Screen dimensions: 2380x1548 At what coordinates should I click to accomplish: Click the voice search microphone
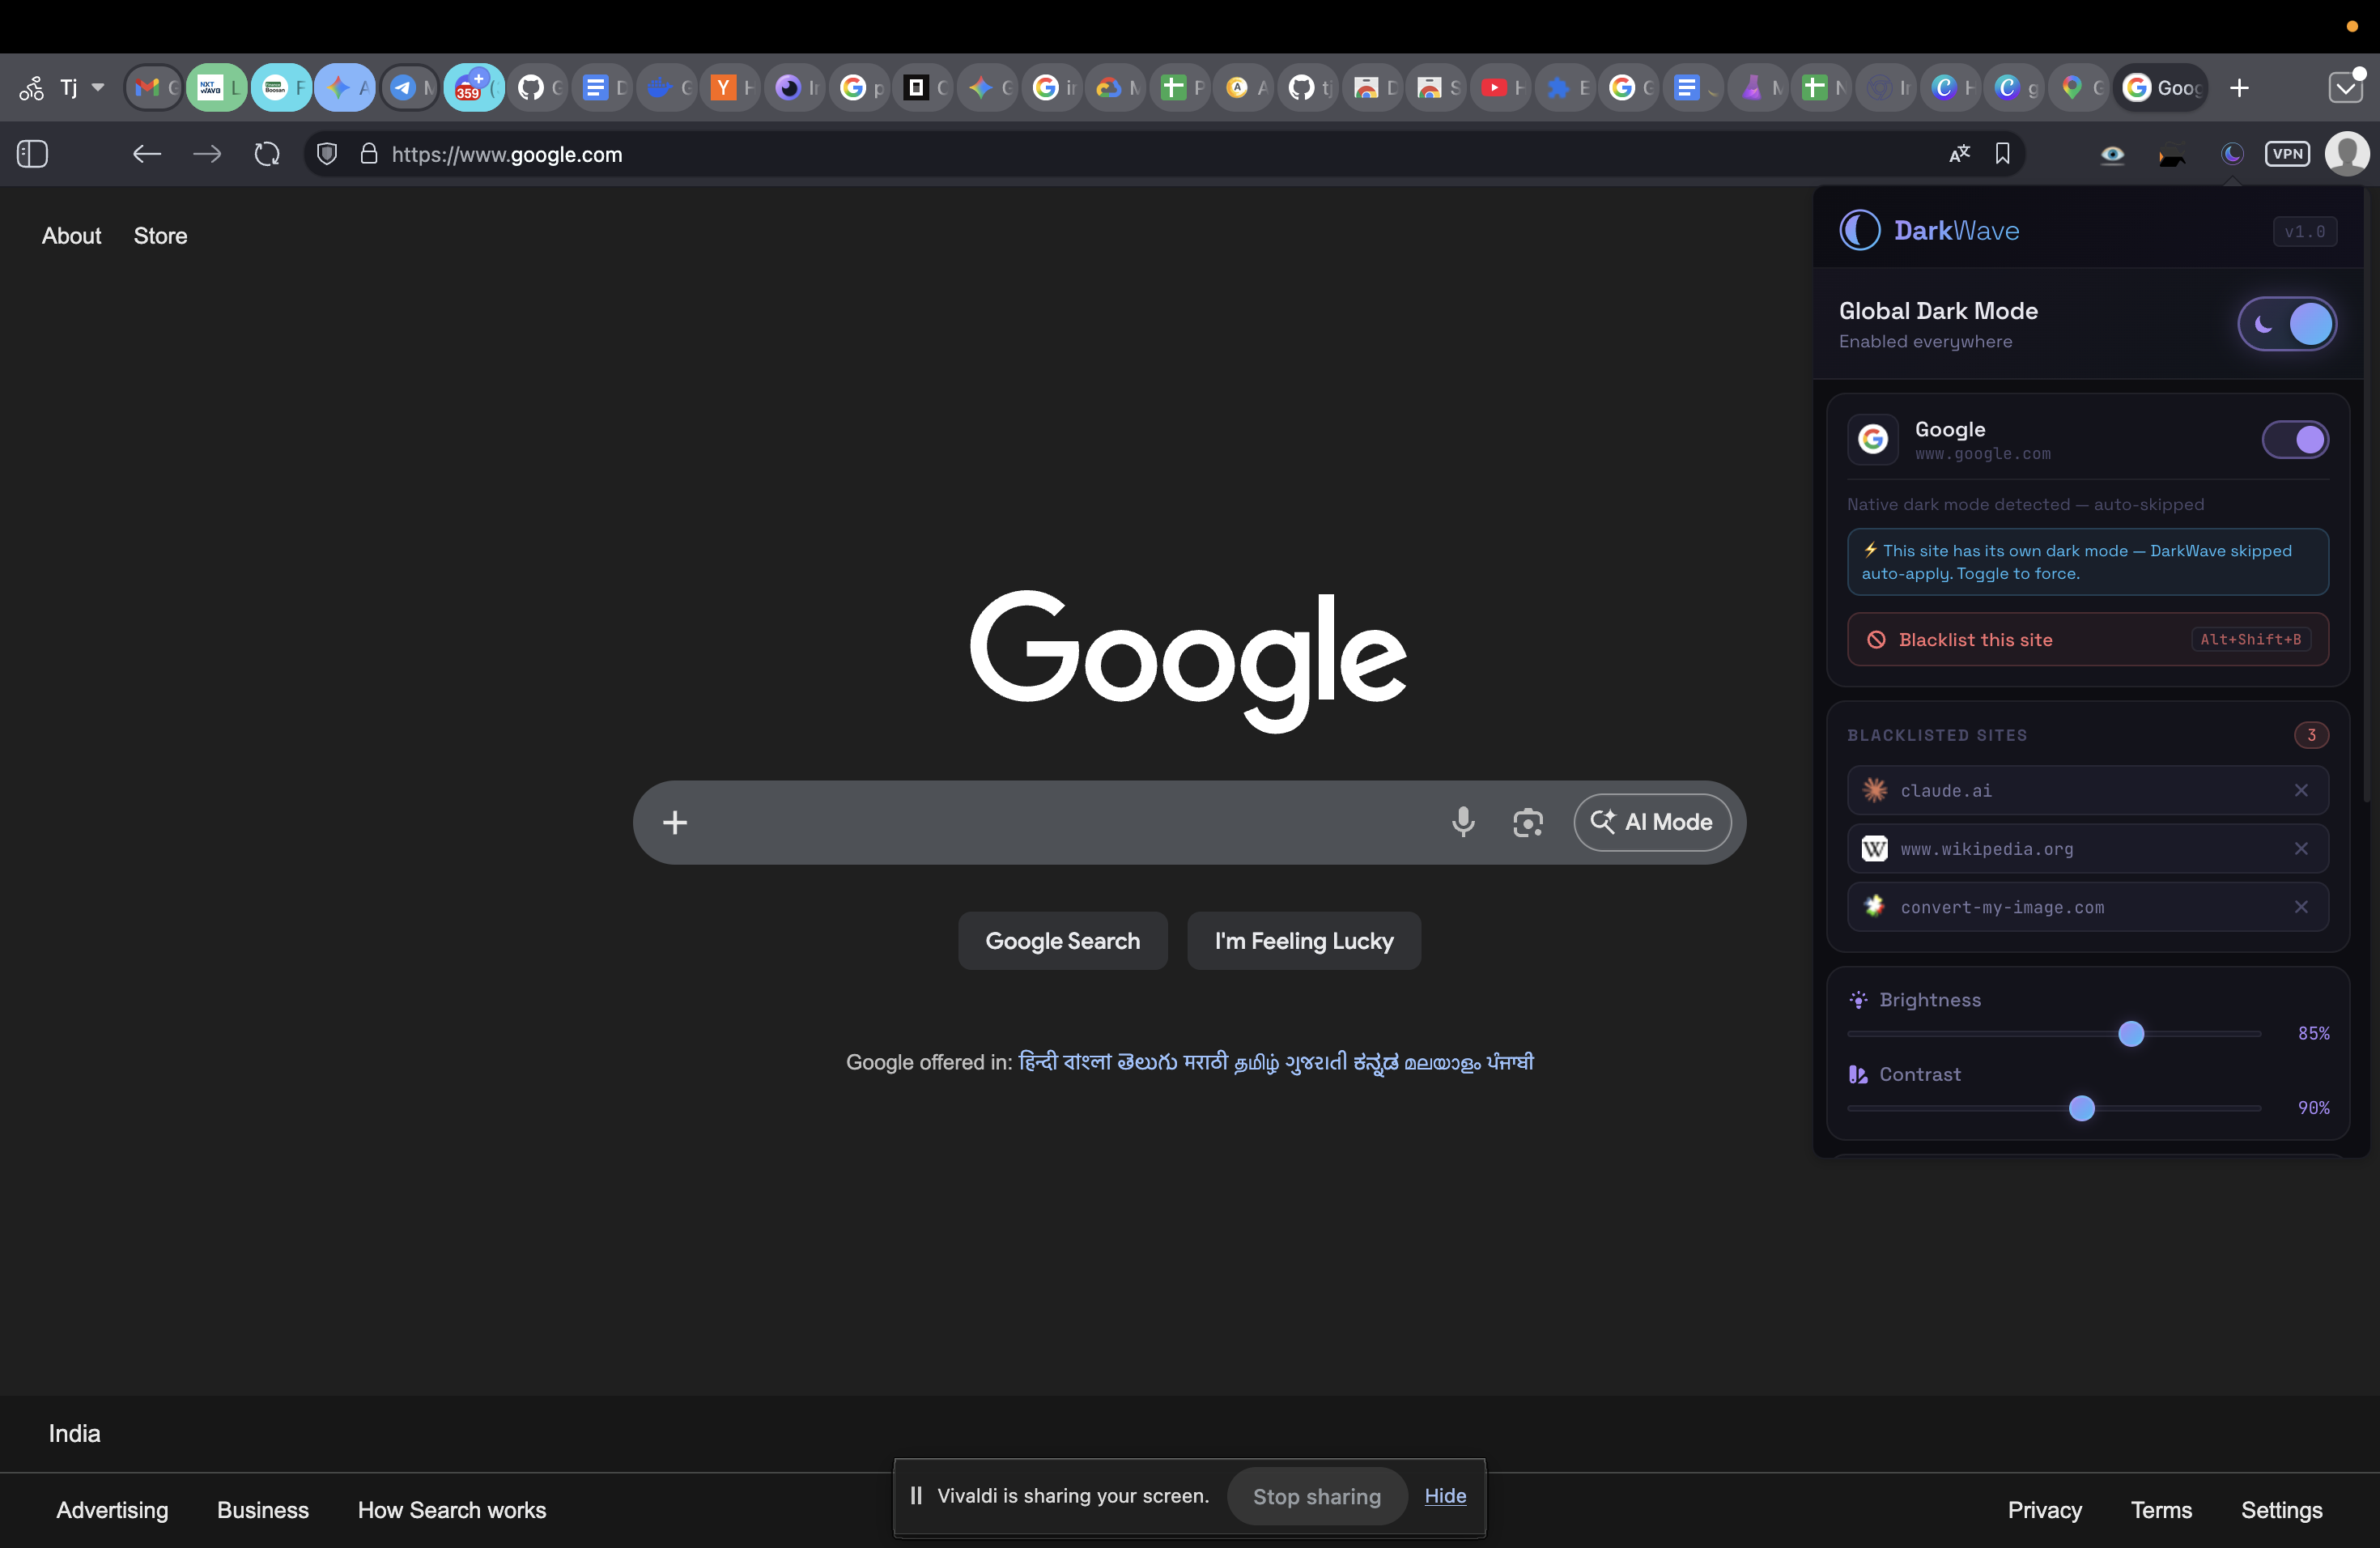(1463, 822)
